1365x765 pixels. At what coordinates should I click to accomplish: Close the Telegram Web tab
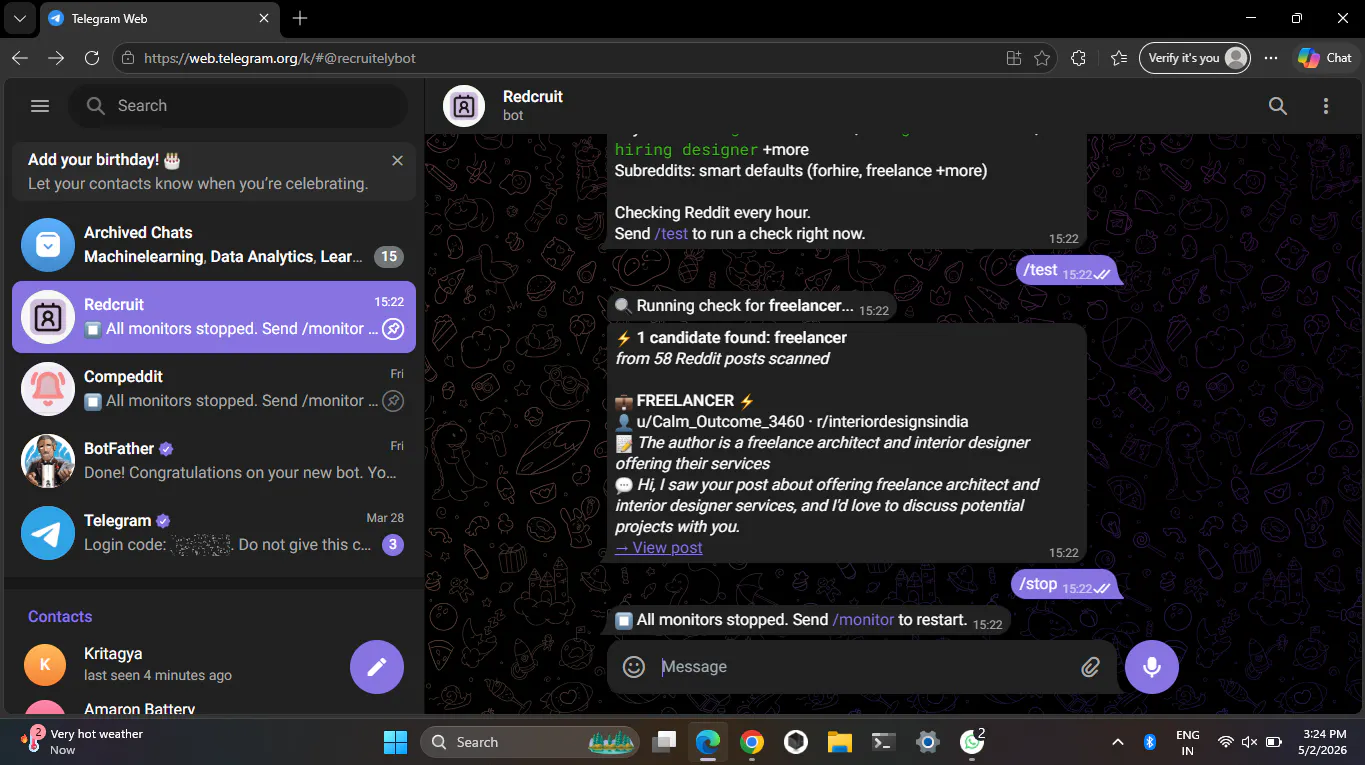pos(264,18)
